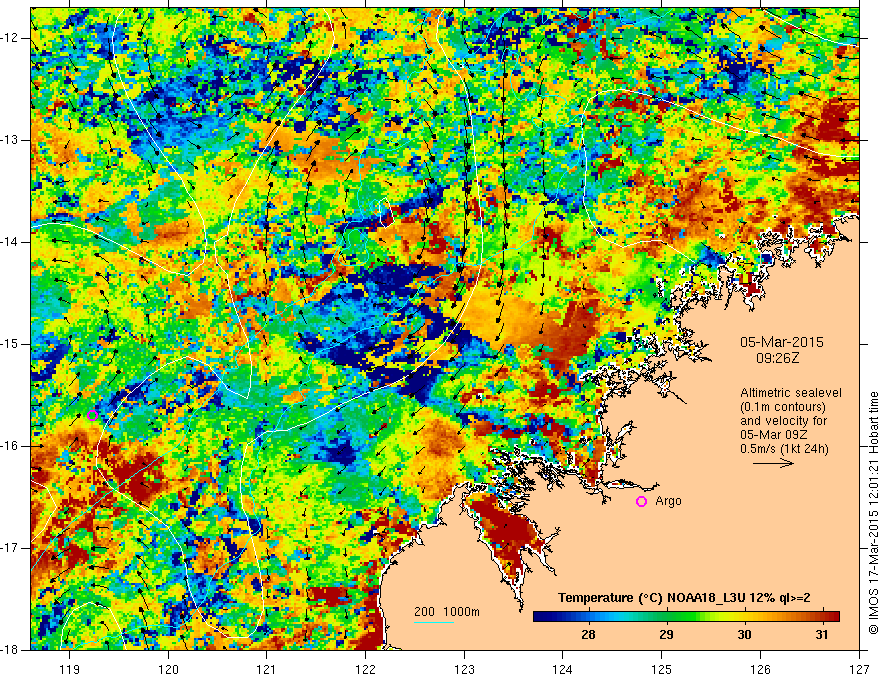Screen dimensions: 880x680
Task: Click the magenta circle beside the Argo legend label
Action: (x=641, y=502)
